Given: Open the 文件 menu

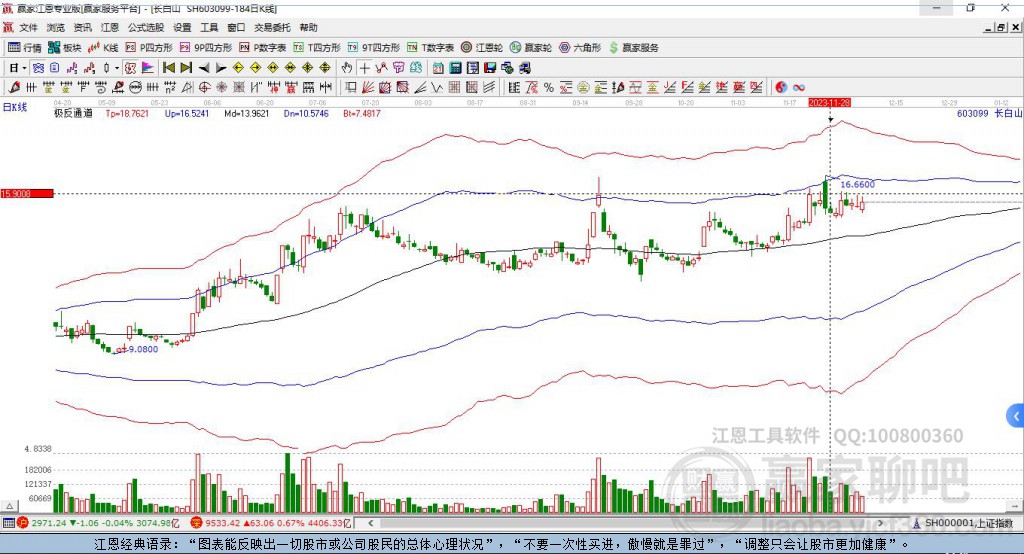Looking at the screenshot, I should pyautogui.click(x=28, y=27).
